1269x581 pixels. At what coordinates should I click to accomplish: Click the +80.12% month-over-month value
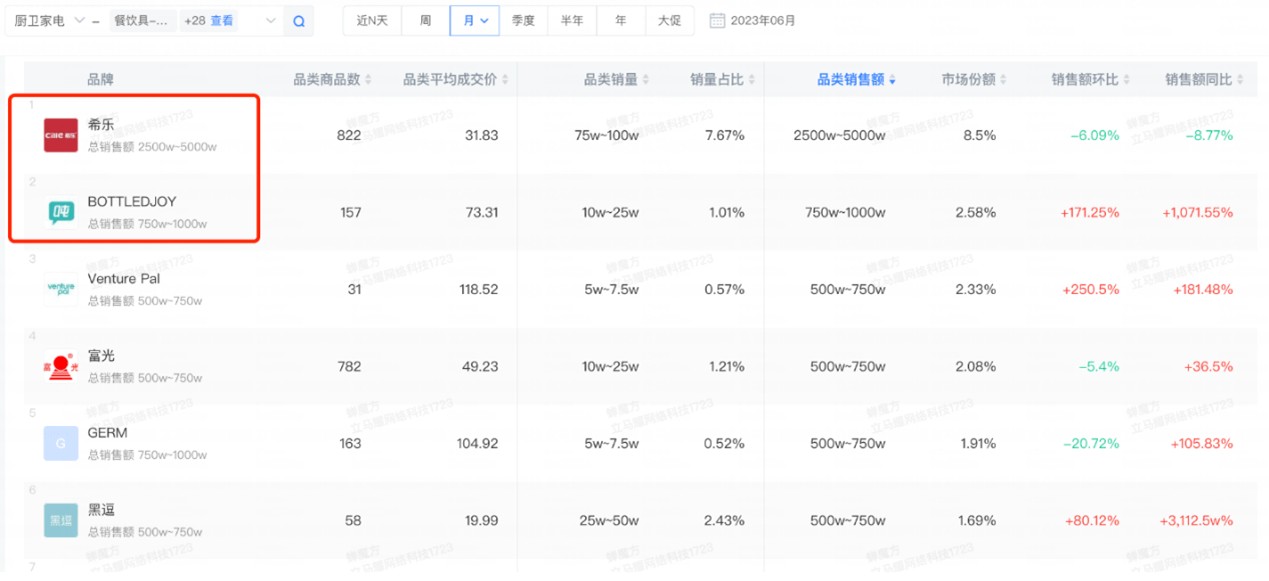coord(1091,521)
